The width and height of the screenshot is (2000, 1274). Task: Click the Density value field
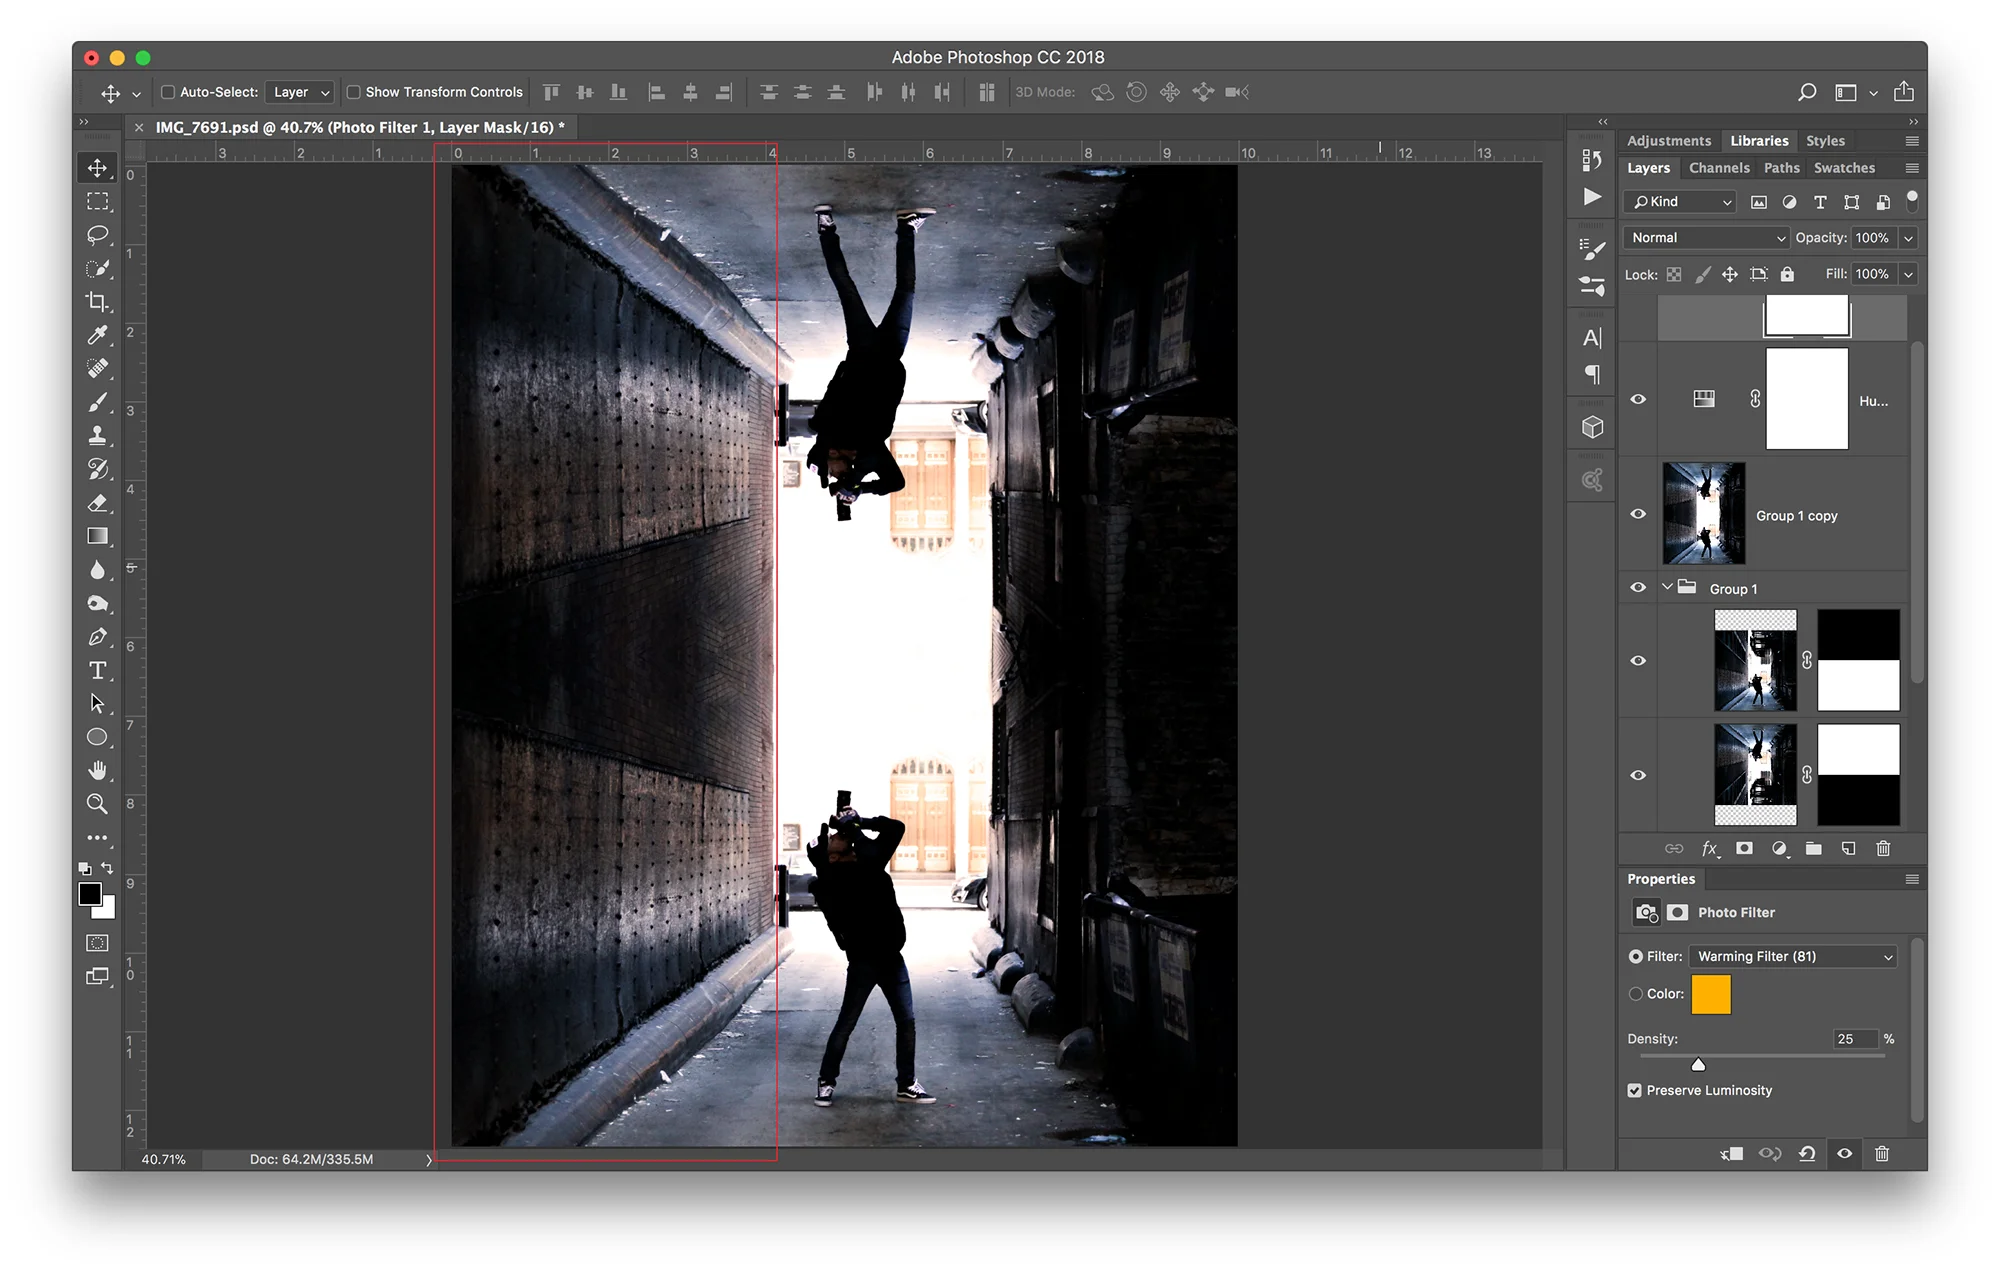coord(1853,1039)
